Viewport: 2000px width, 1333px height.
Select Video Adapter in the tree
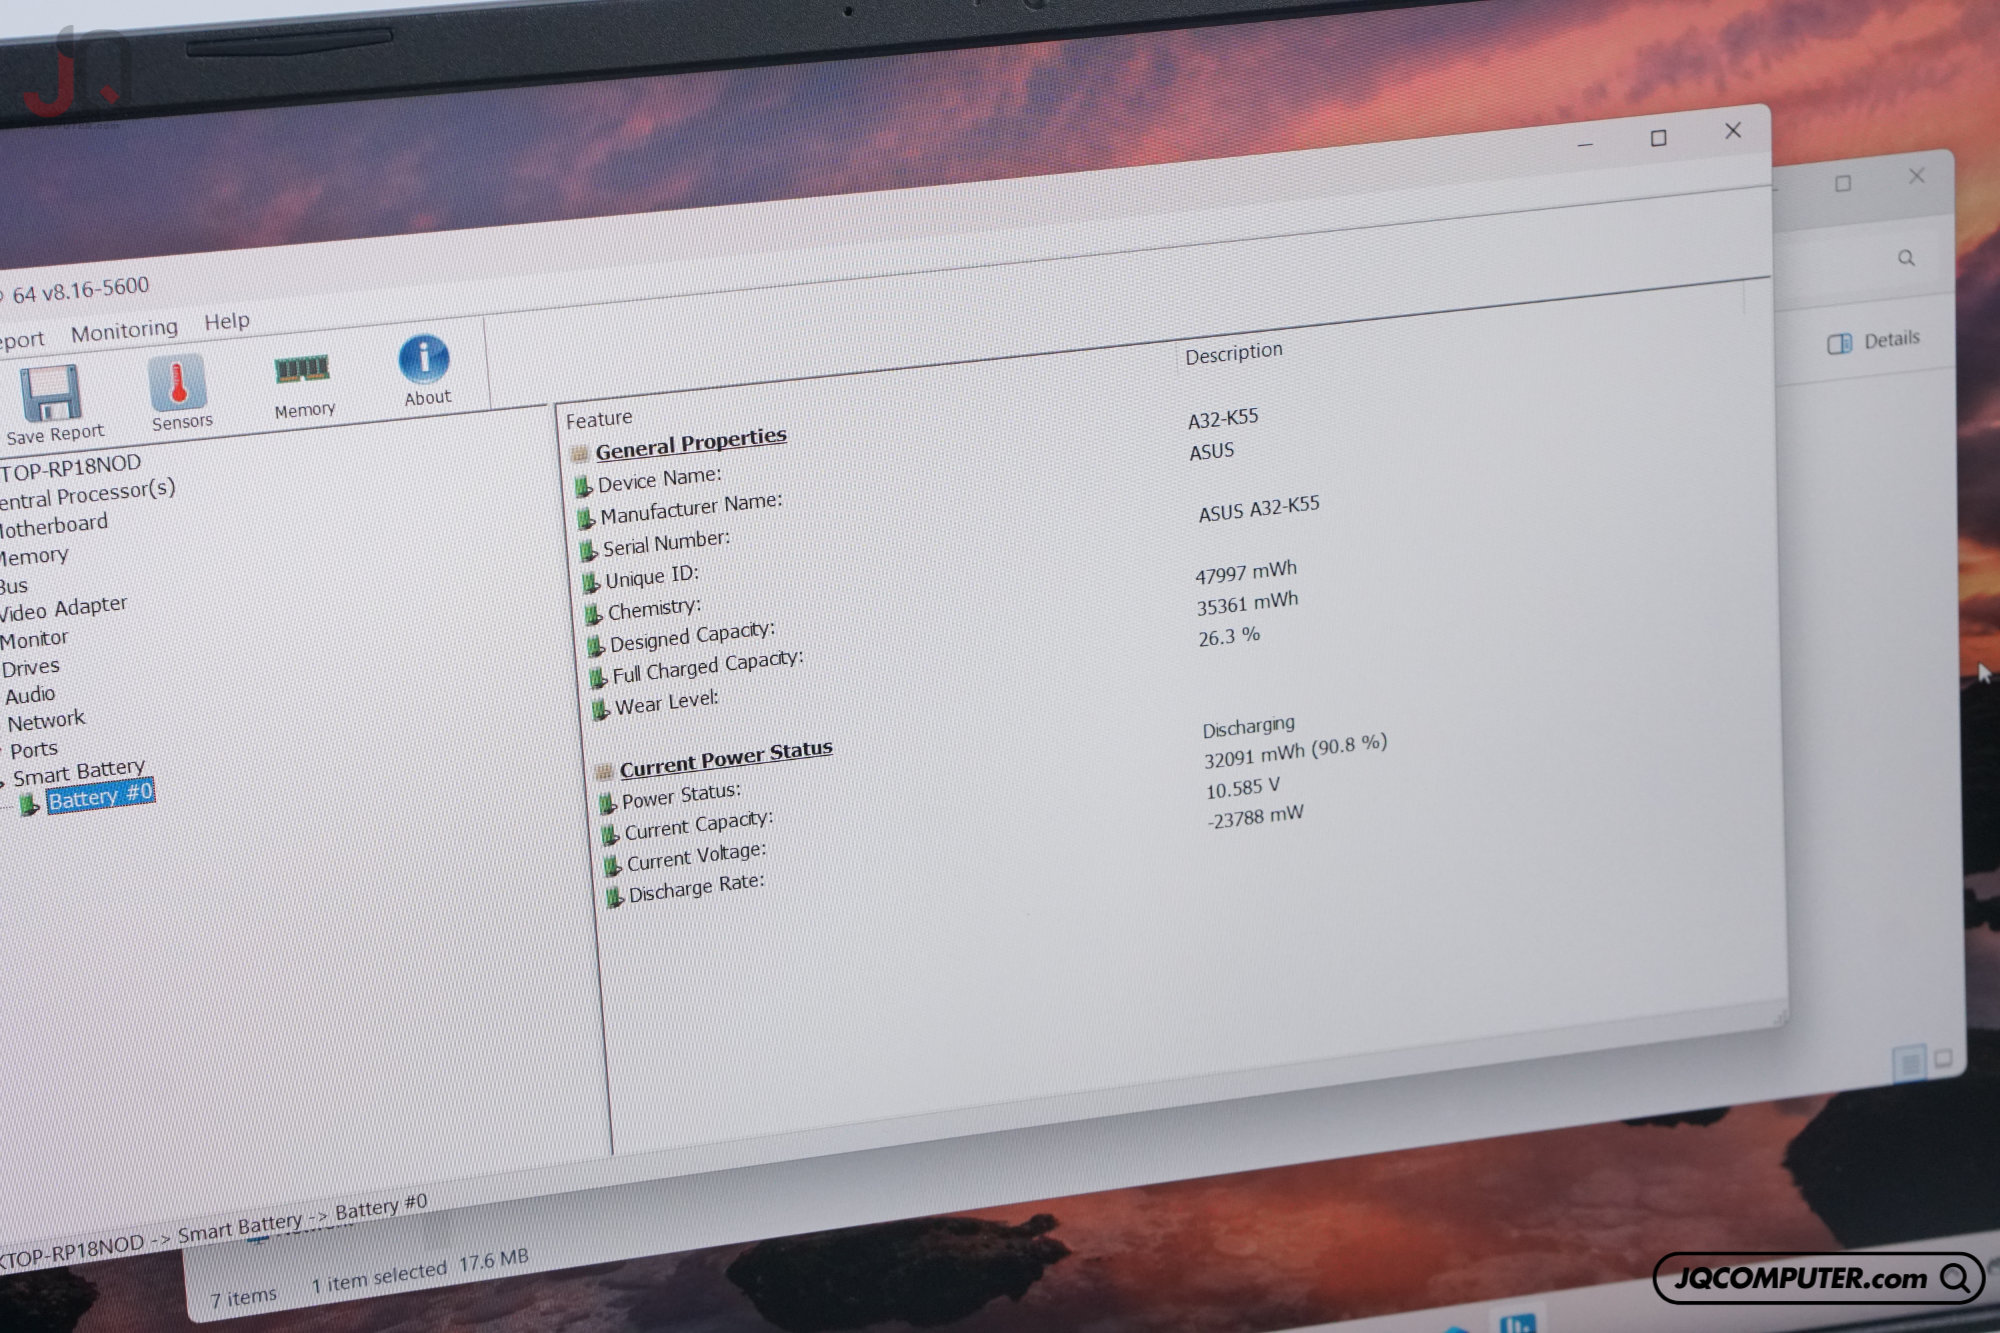pos(63,608)
